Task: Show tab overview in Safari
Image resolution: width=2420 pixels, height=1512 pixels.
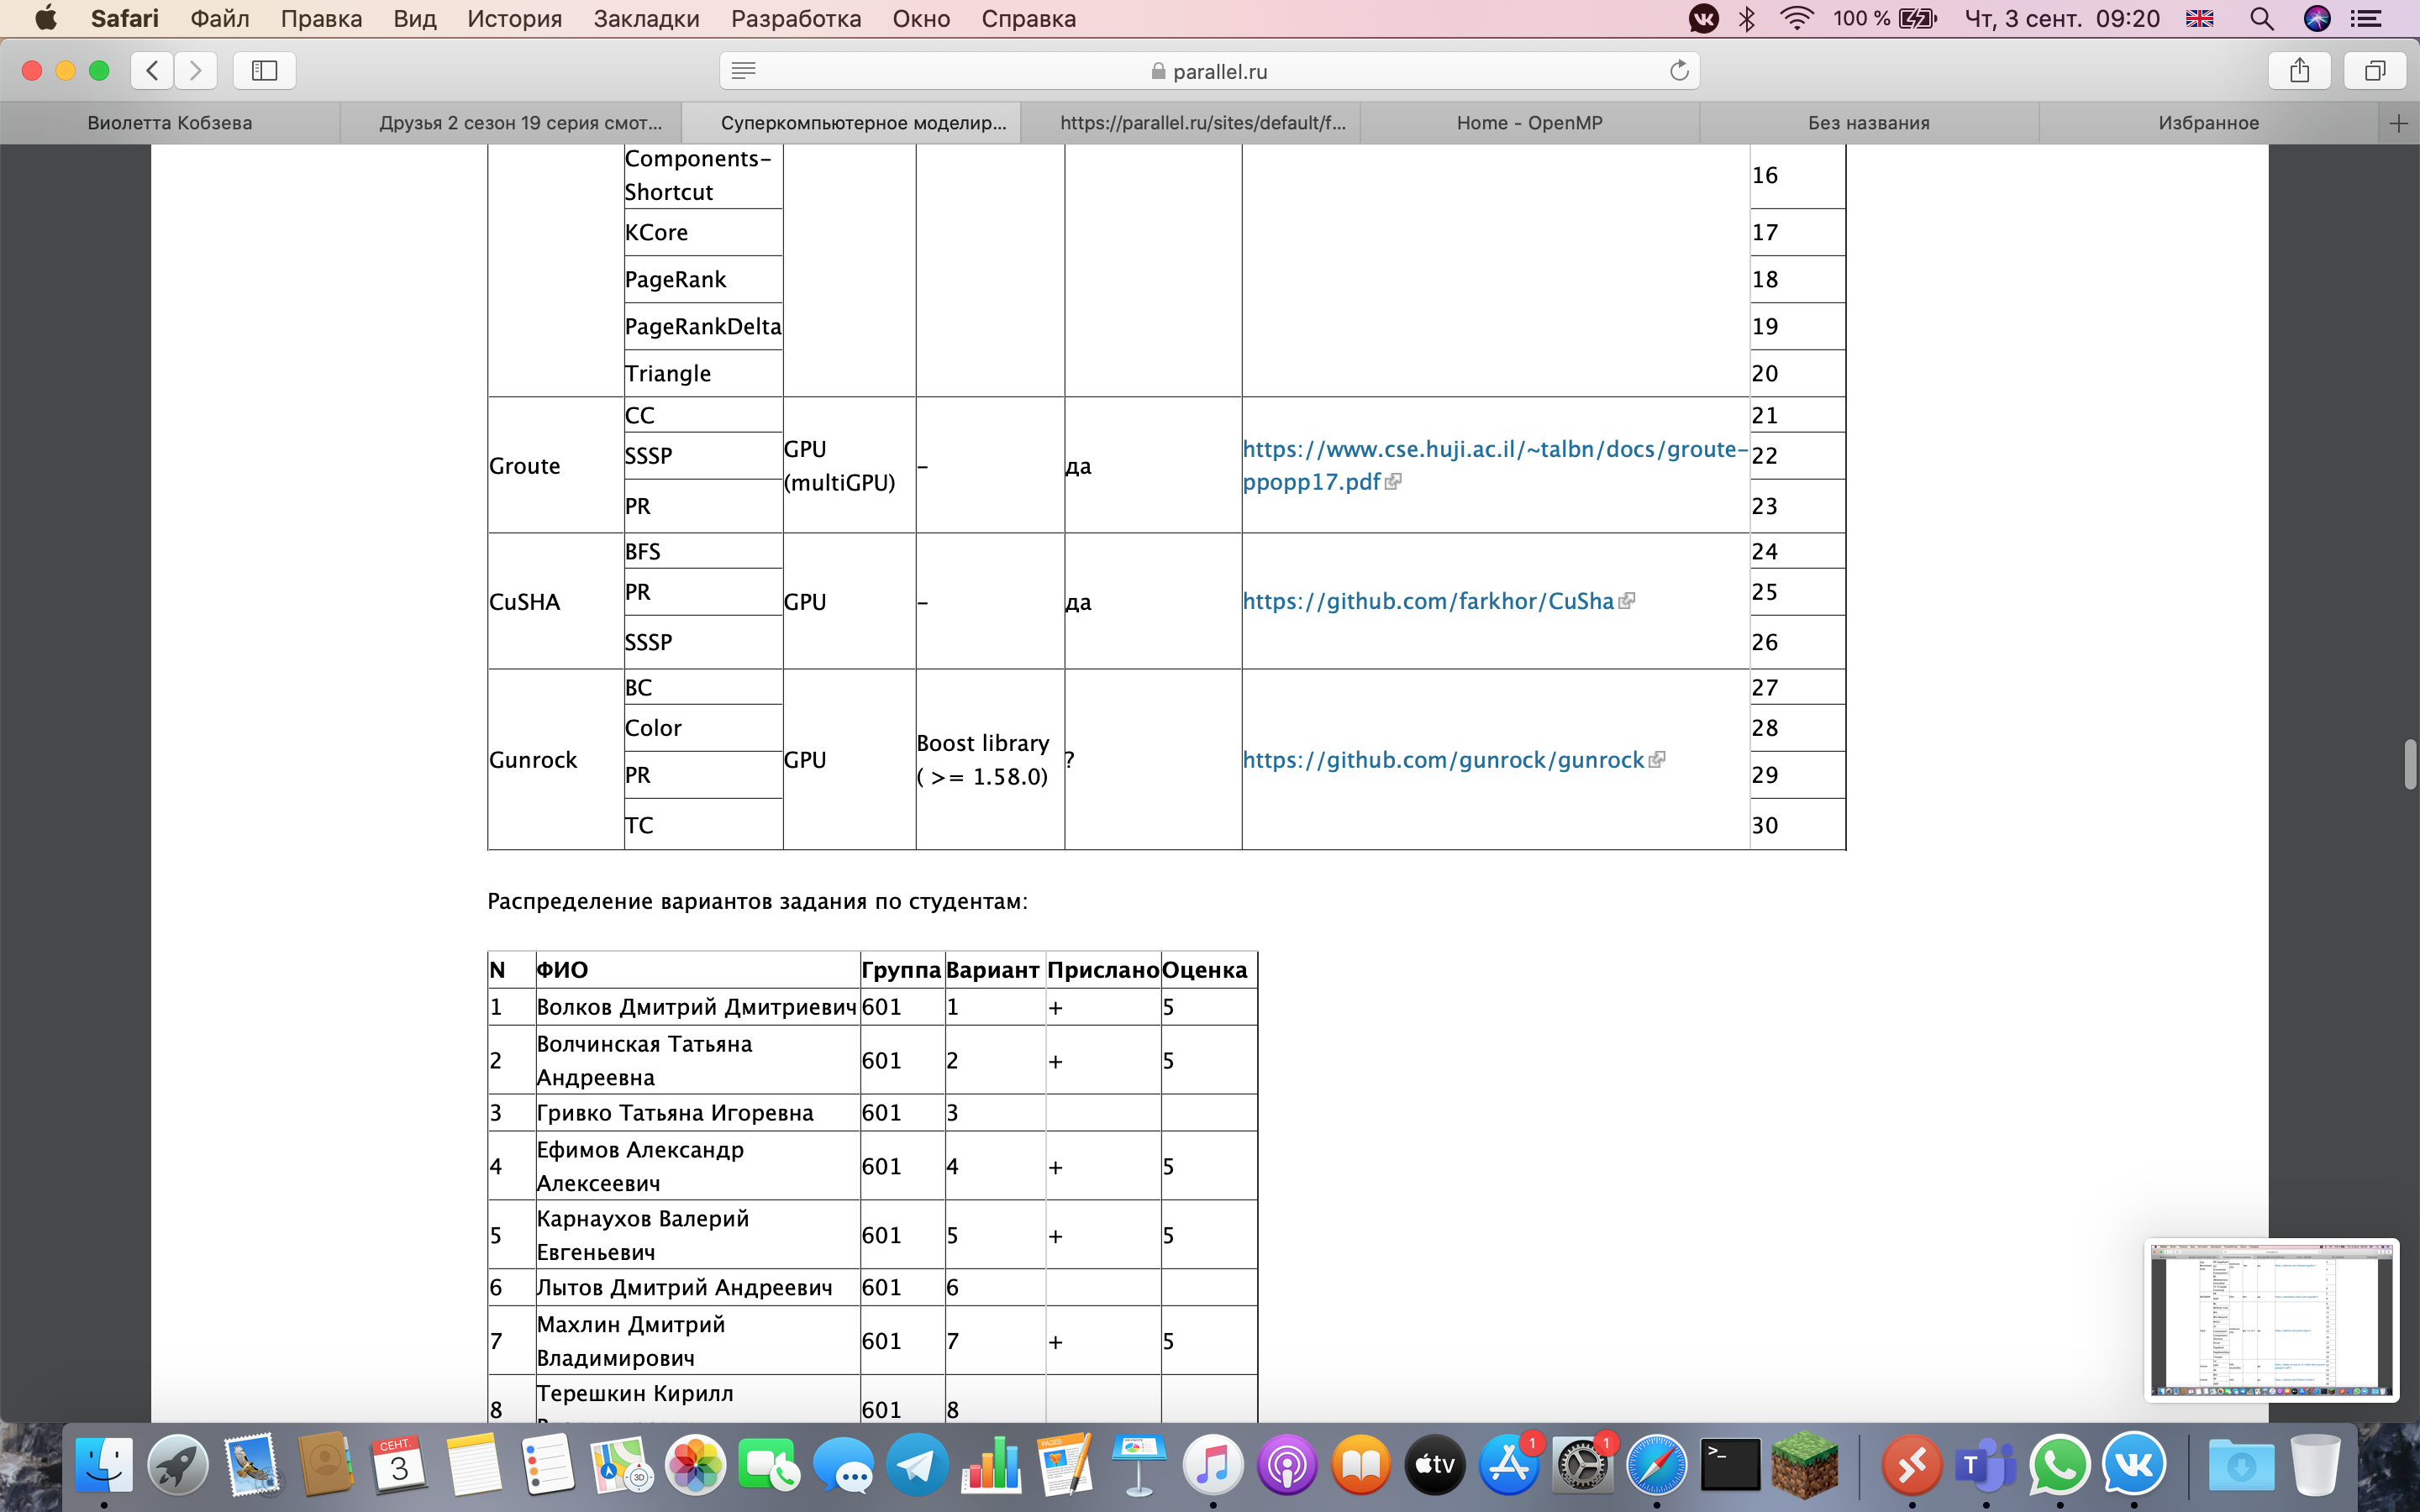Action: (x=2375, y=70)
